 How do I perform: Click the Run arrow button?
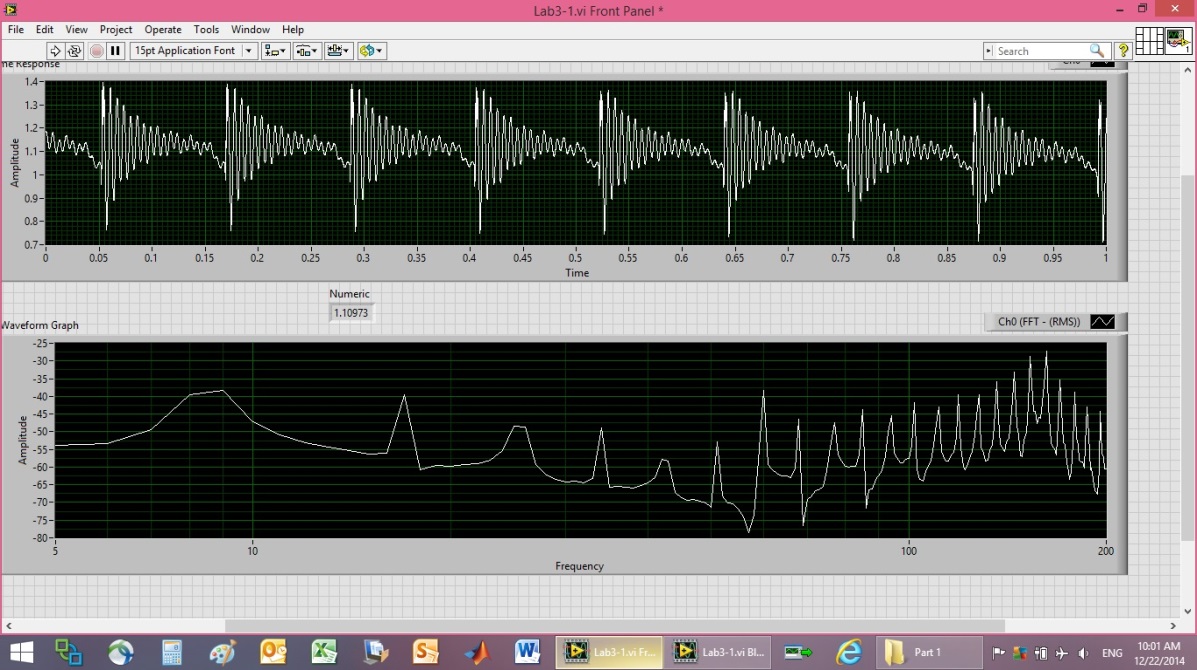pyautogui.click(x=55, y=51)
